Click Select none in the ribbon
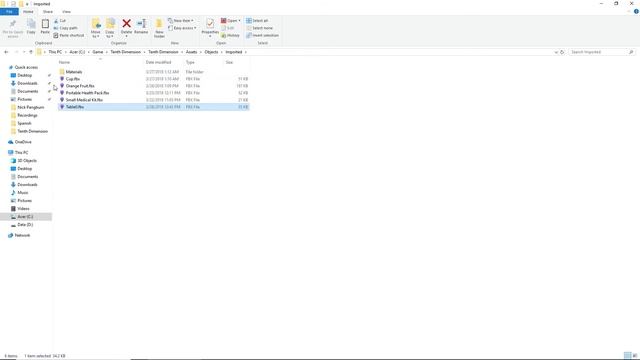 (x=259, y=28)
